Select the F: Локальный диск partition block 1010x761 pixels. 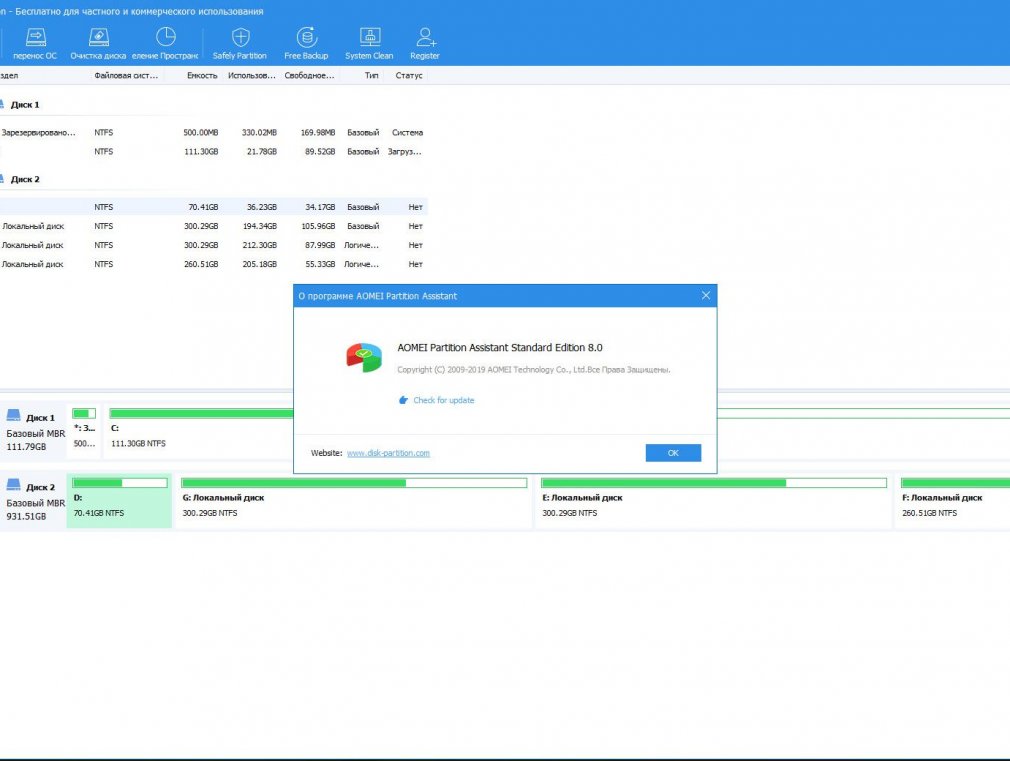click(953, 501)
